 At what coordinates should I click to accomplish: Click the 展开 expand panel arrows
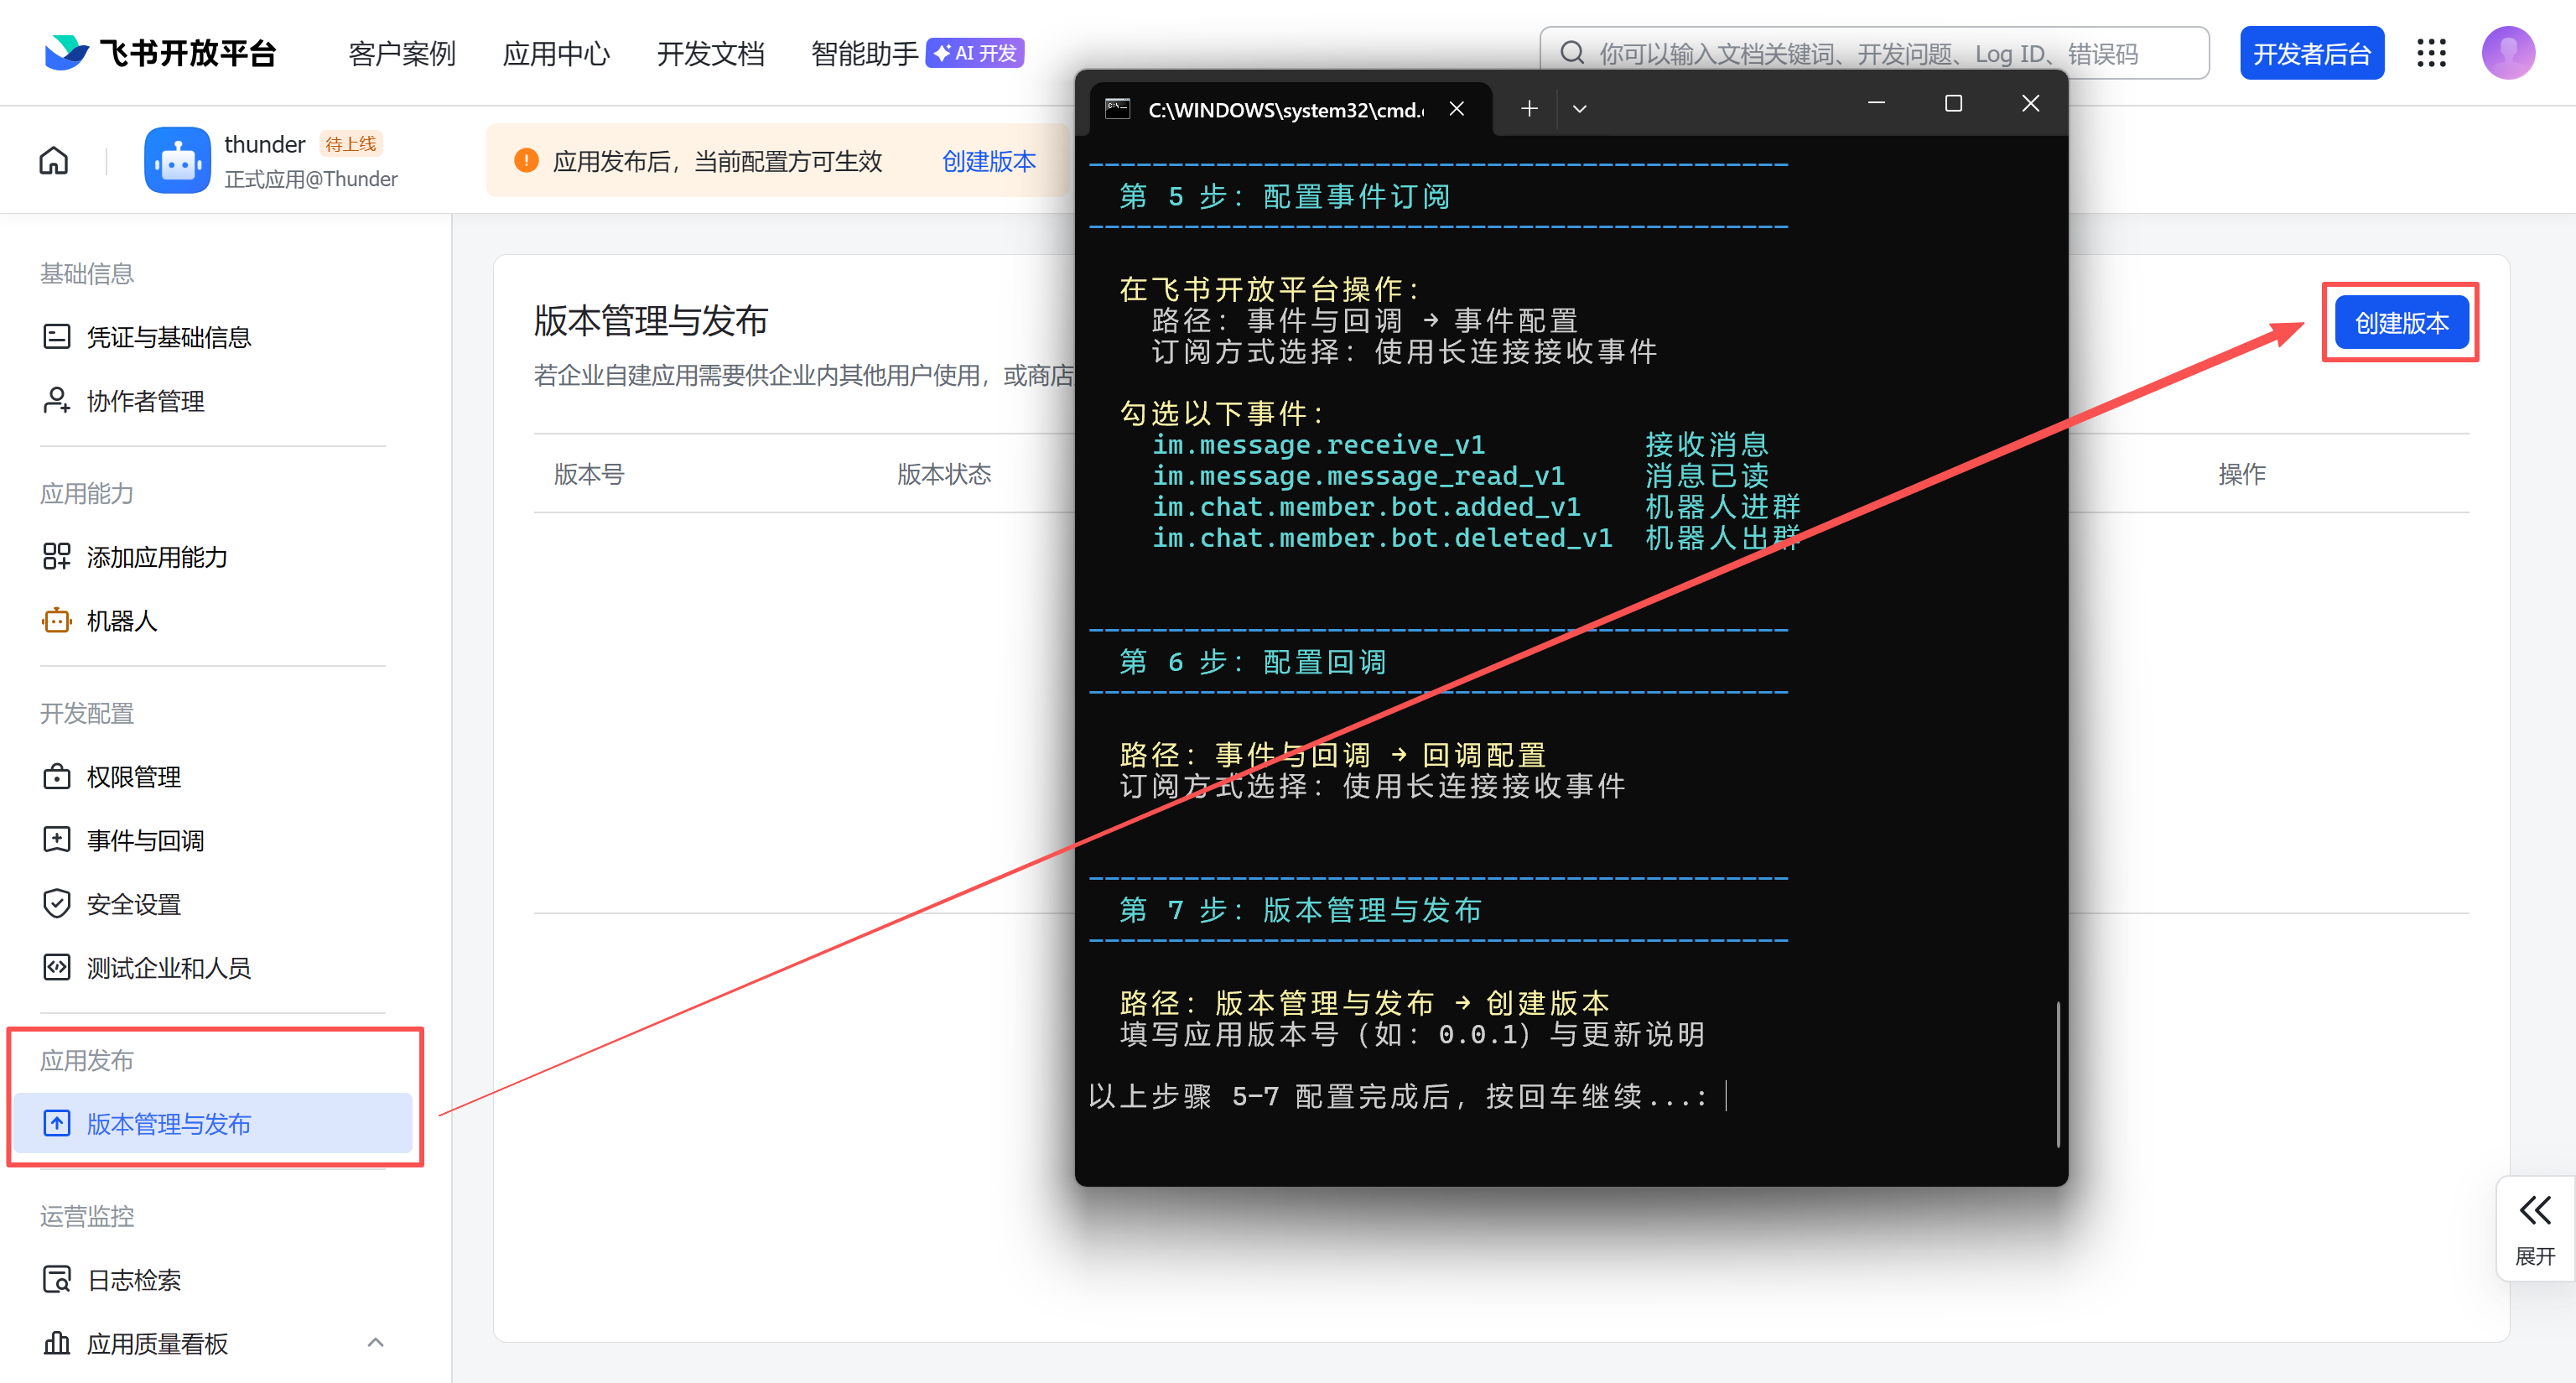click(2534, 1211)
